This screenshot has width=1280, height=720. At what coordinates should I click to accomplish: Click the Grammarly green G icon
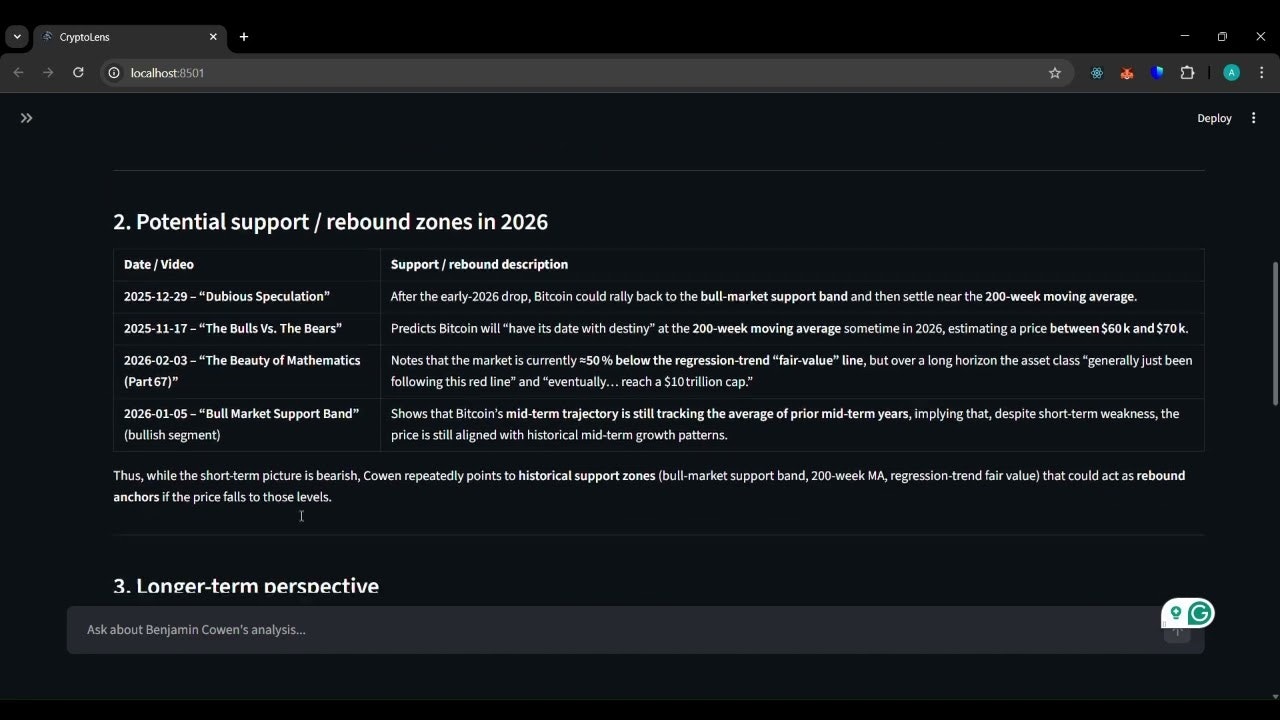(x=1200, y=613)
